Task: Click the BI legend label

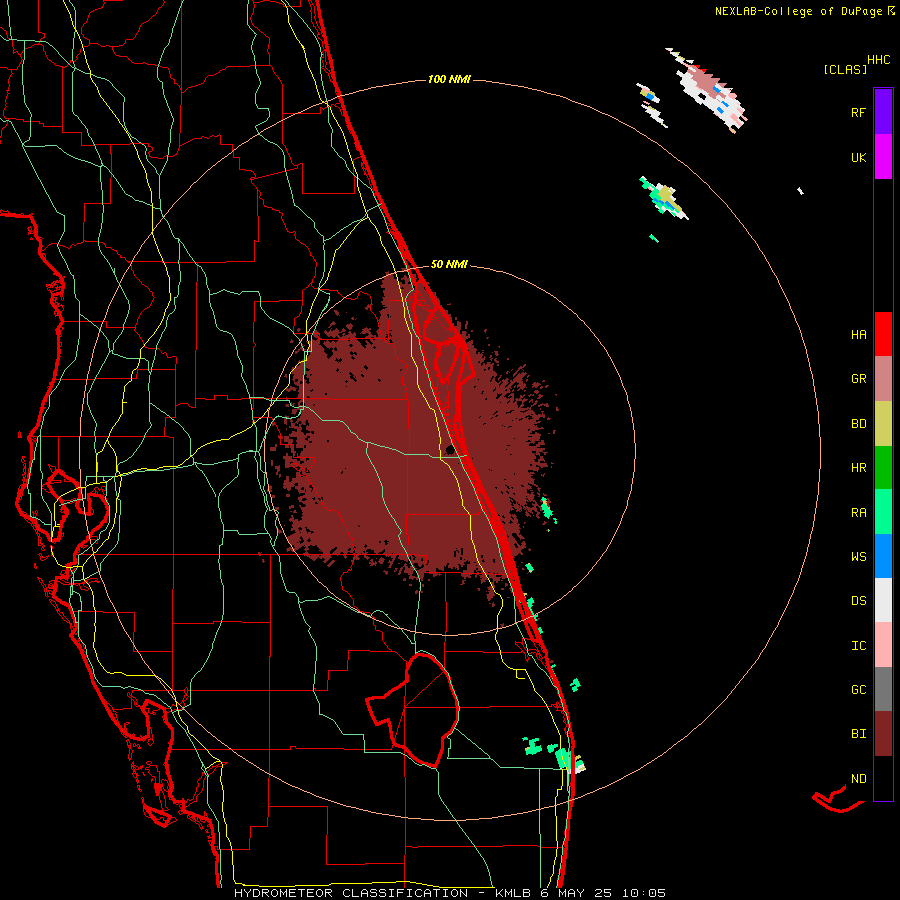Action: (x=858, y=734)
